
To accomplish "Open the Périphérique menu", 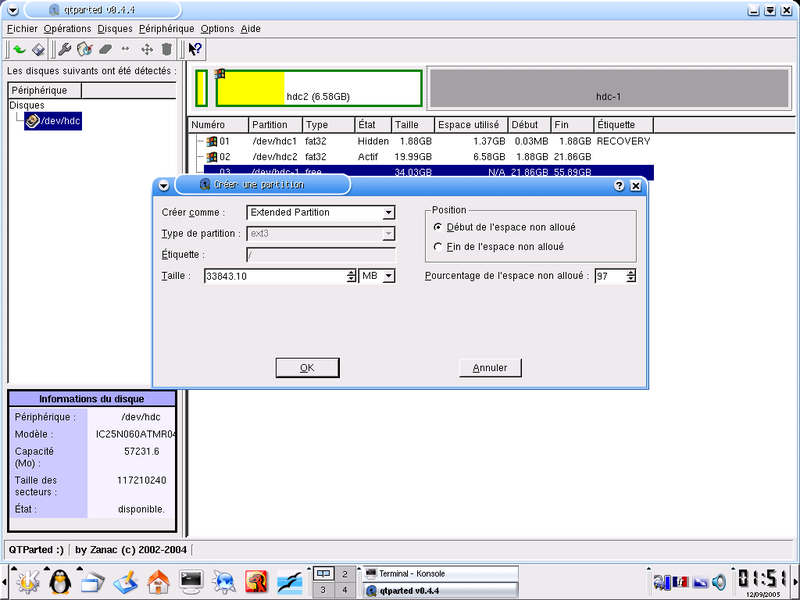I will tap(166, 29).
